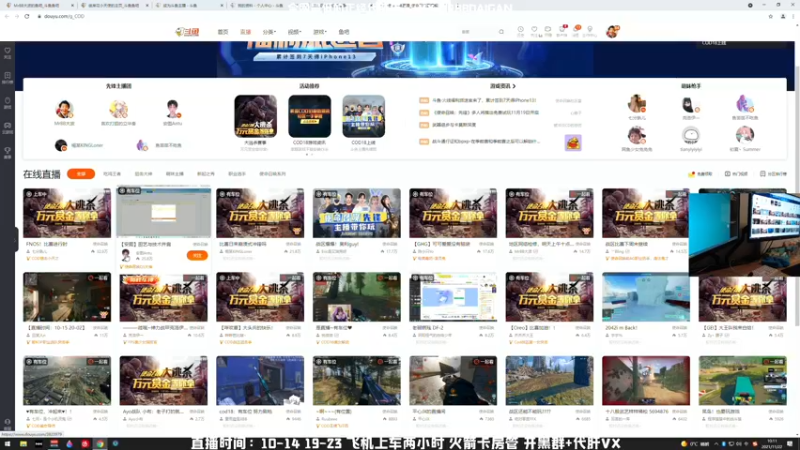This screenshot has height=450, width=800.
Task: Open the FNOS! 比赛进行时 stream thumbnail
Action: [x=67, y=213]
